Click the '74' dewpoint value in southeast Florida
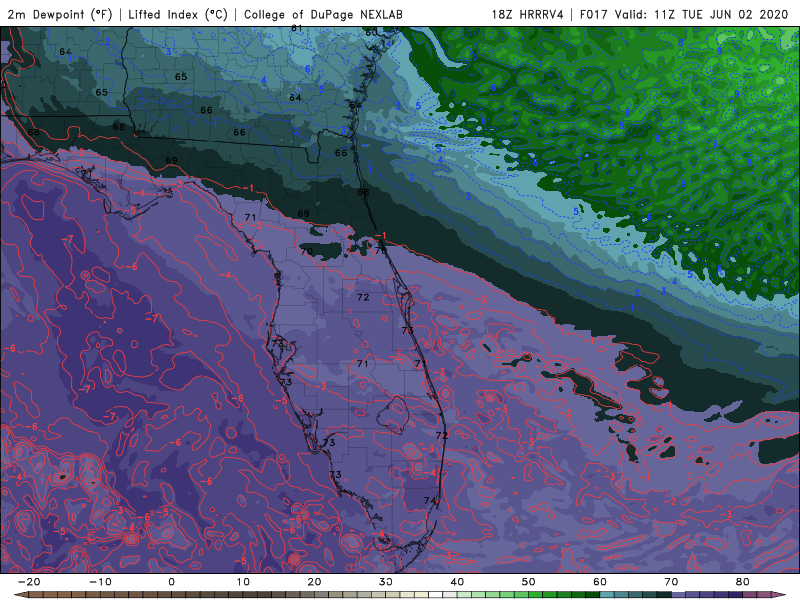 click(x=430, y=501)
